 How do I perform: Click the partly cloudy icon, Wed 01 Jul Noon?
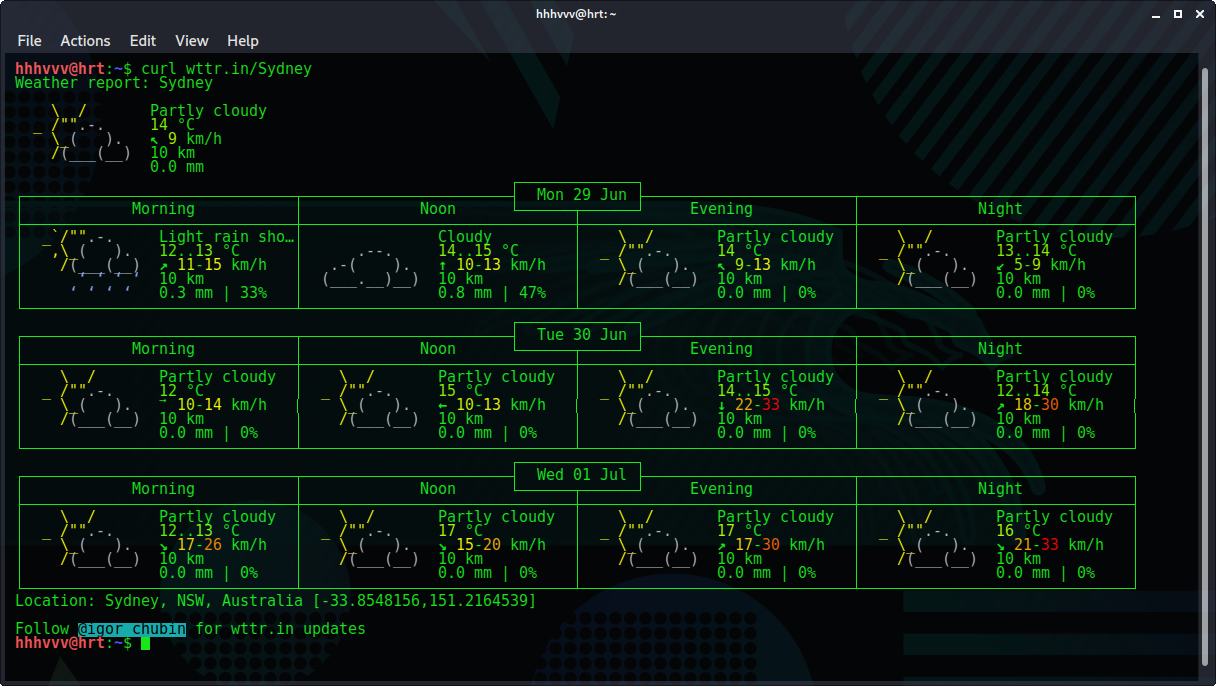click(x=370, y=538)
